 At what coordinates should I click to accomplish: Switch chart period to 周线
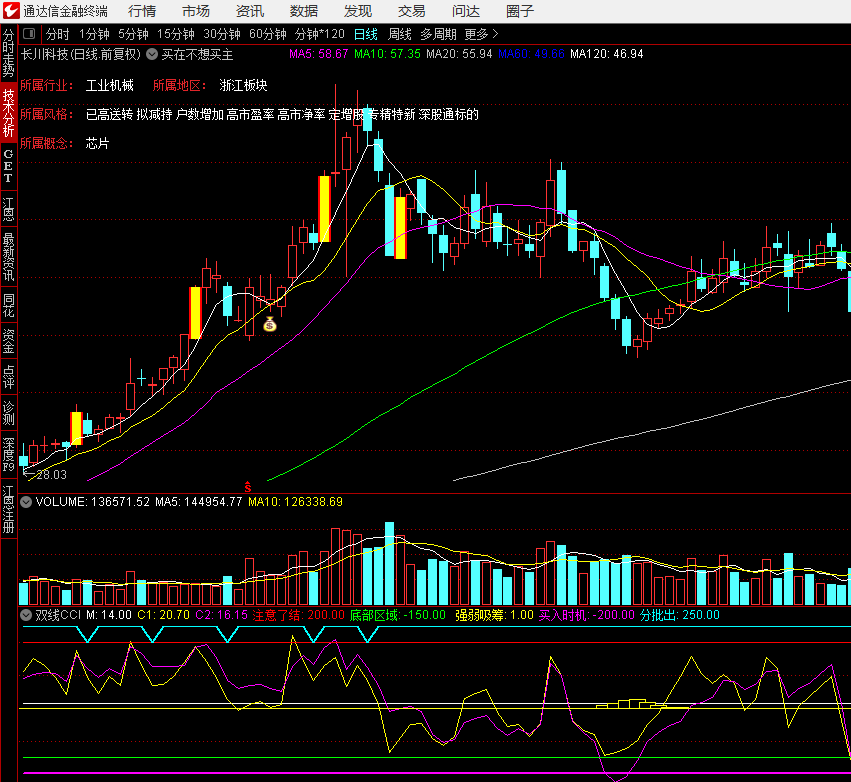pyautogui.click(x=400, y=34)
